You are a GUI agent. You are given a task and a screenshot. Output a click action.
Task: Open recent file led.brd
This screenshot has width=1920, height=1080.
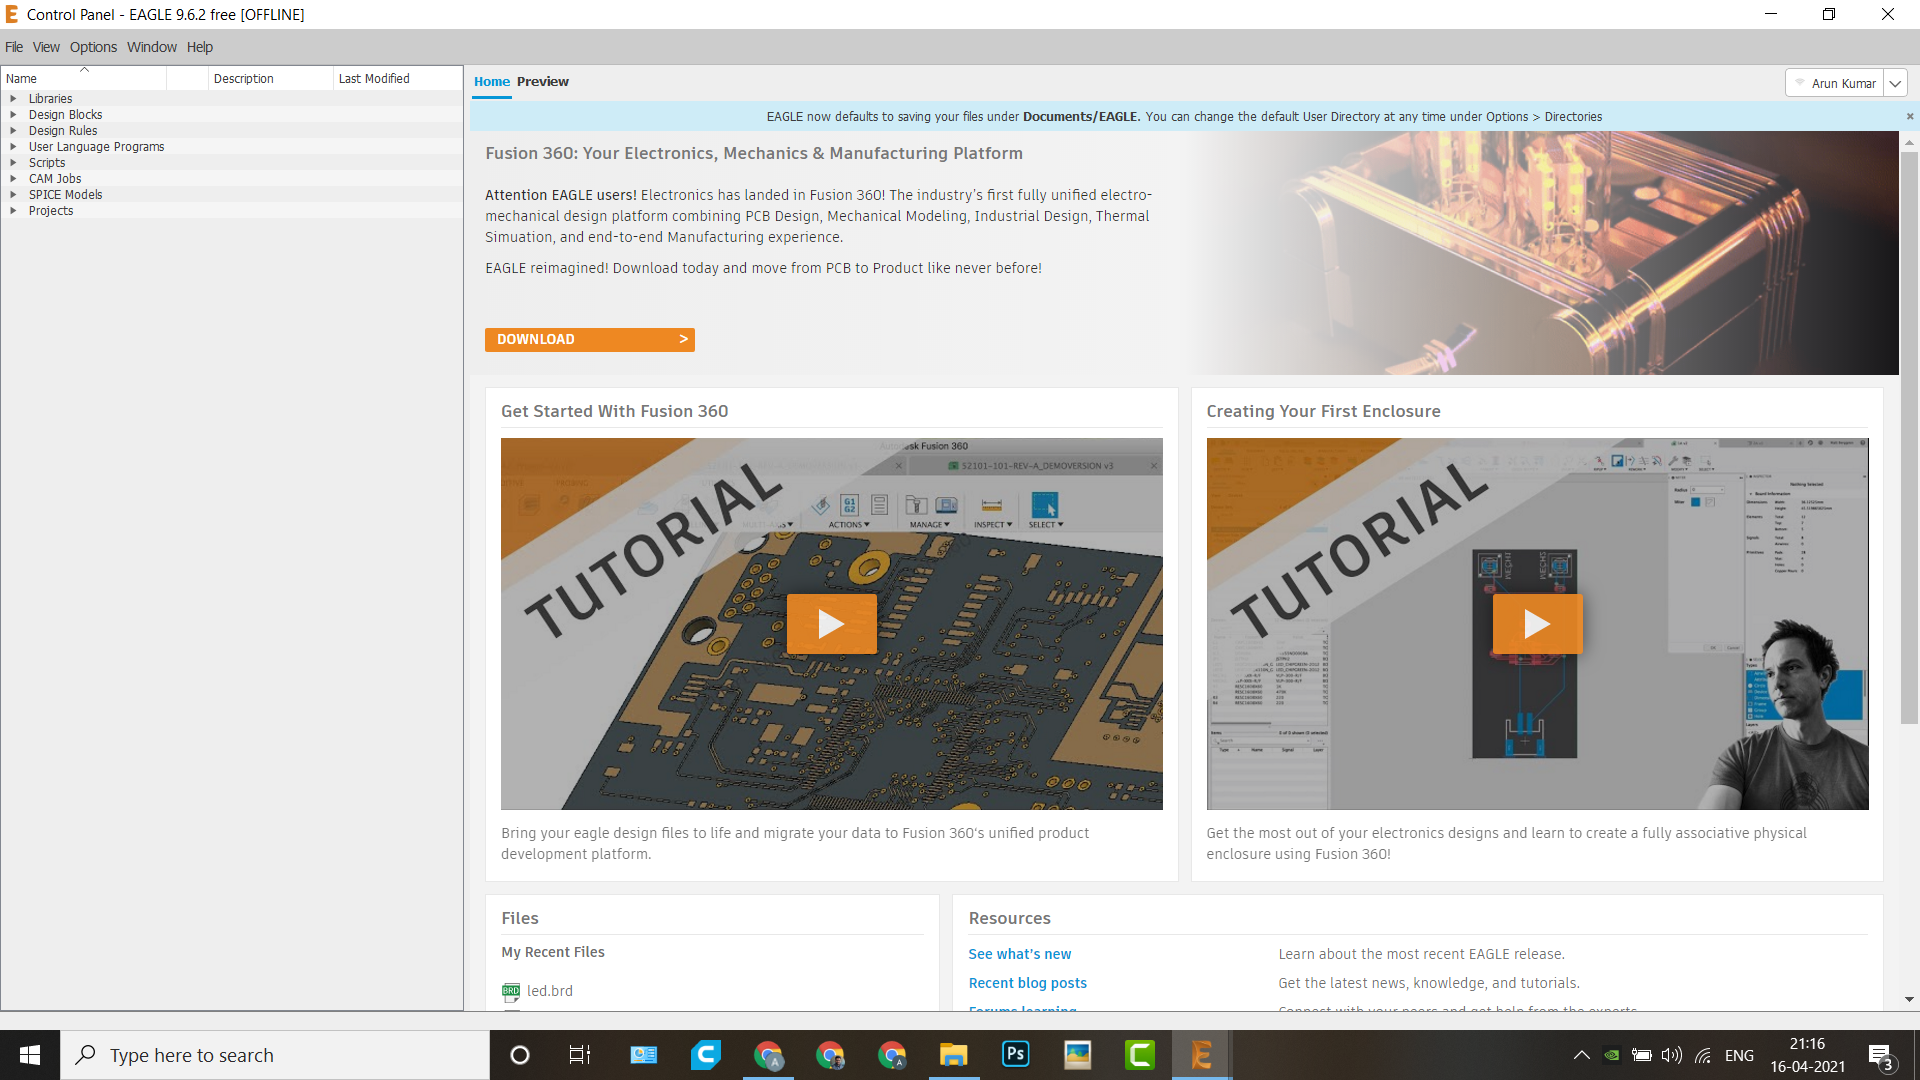click(x=550, y=991)
